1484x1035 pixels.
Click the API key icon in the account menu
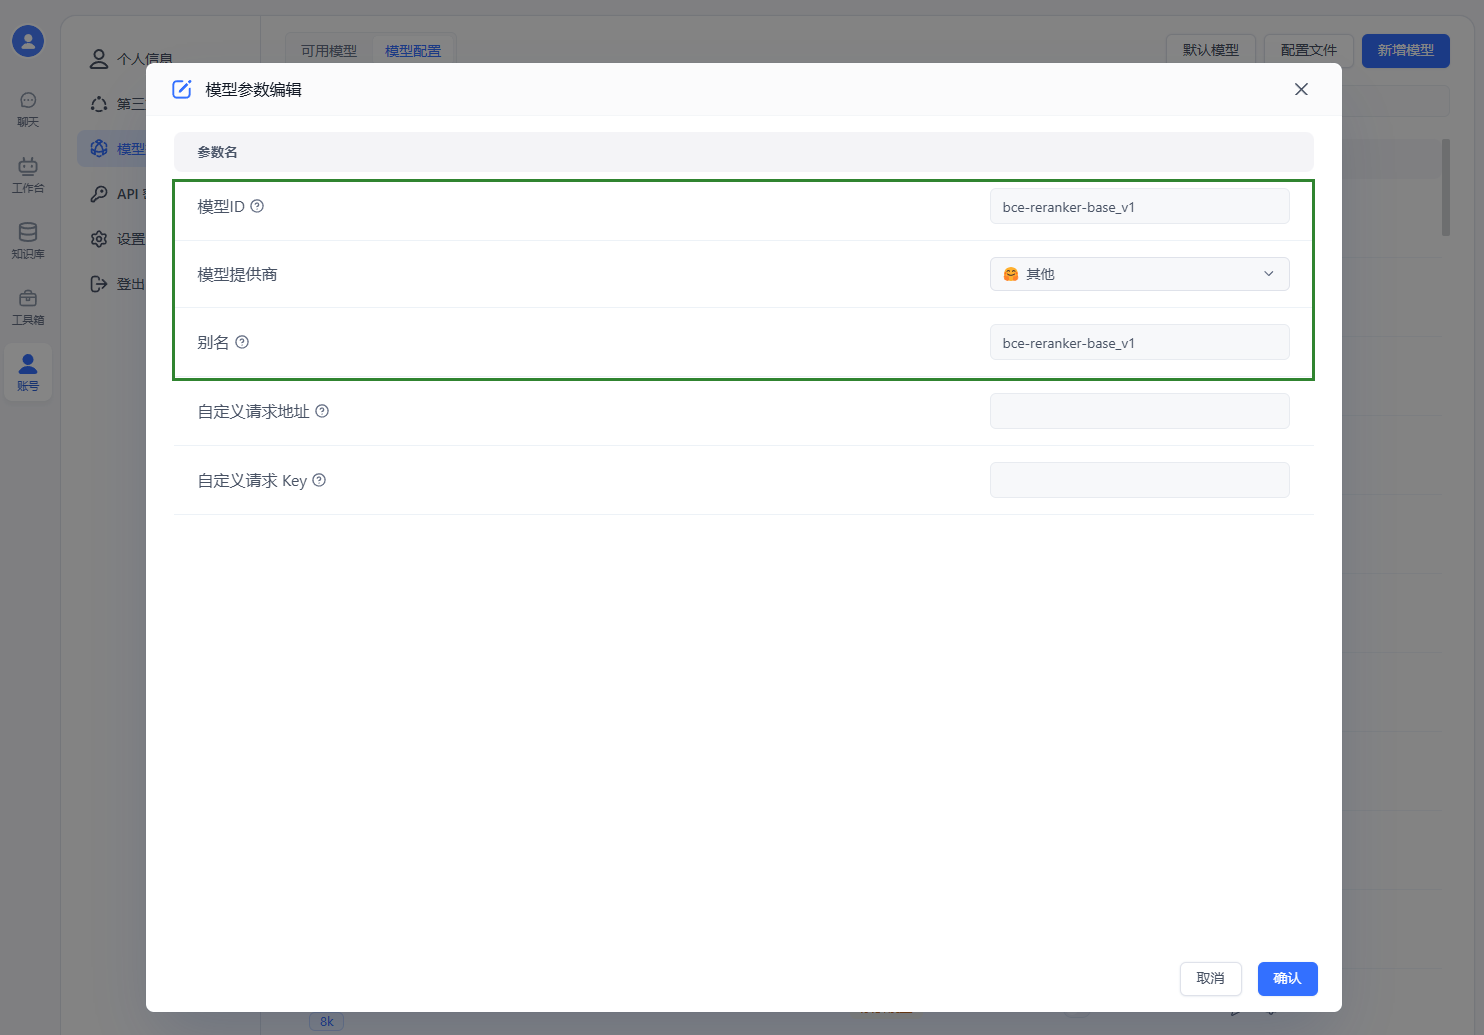[x=99, y=194]
